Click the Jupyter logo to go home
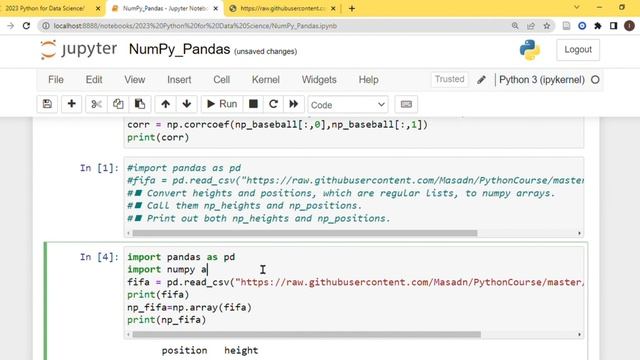 pyautogui.click(x=78, y=49)
